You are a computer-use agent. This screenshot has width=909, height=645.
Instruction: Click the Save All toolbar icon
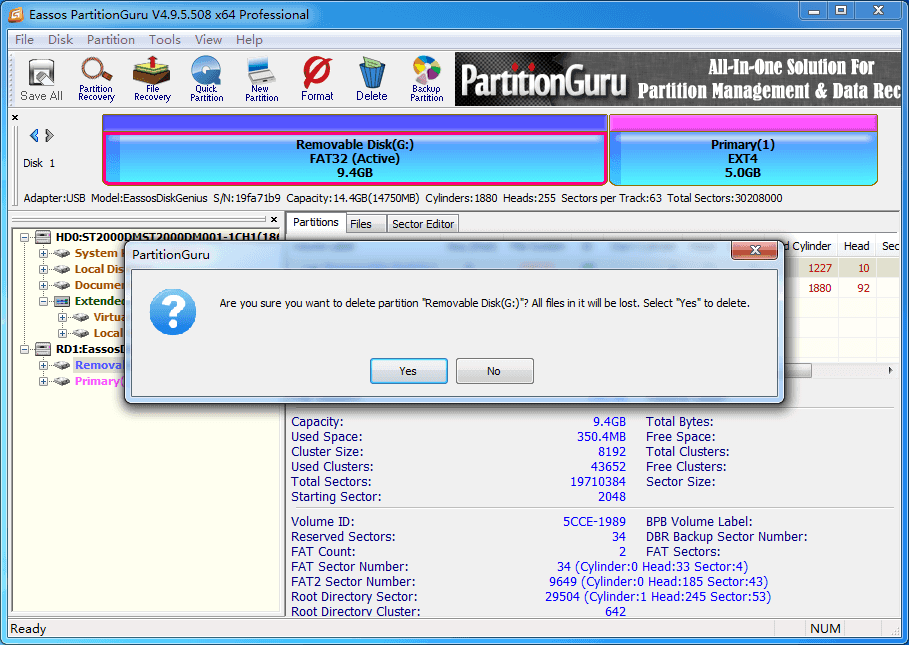[41, 80]
